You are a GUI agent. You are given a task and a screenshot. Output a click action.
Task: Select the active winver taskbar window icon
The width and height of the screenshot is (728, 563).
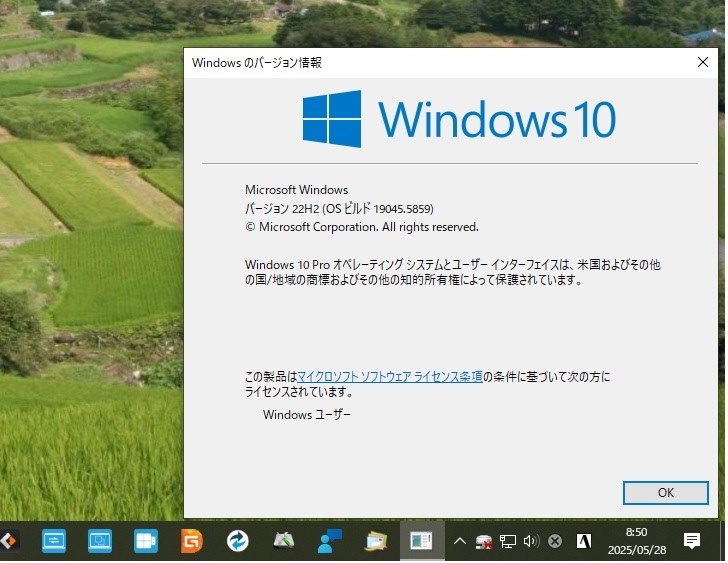[x=422, y=542]
